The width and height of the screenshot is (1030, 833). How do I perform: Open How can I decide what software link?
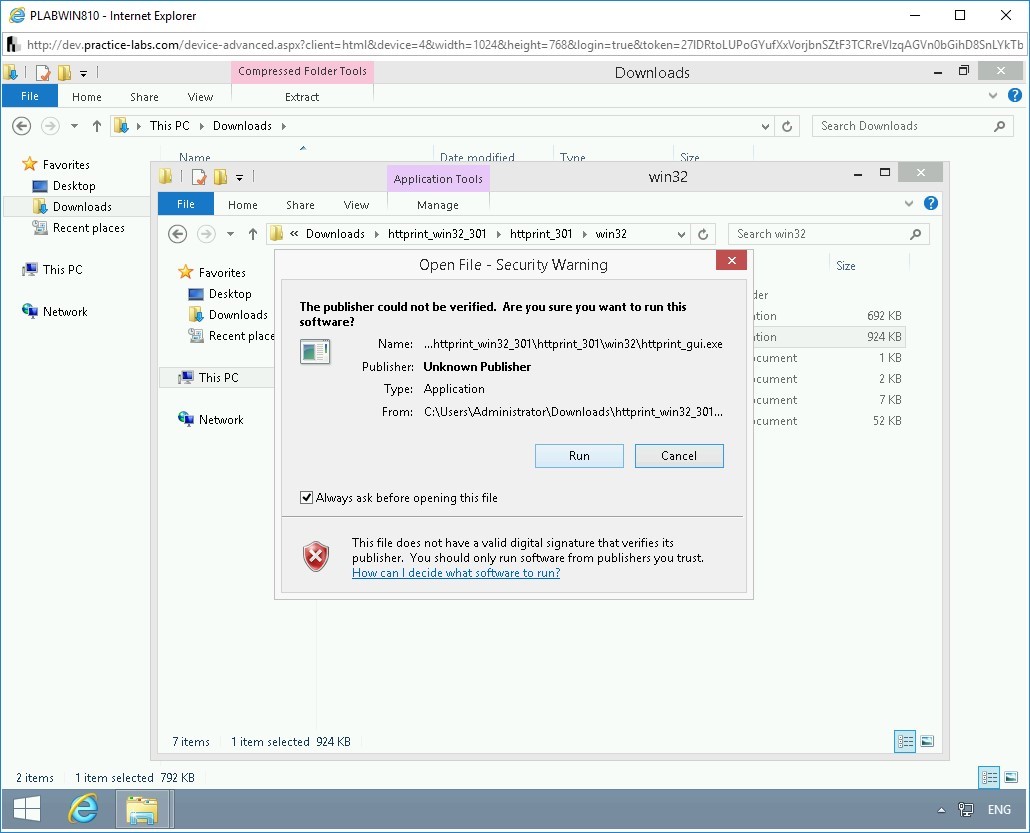(x=455, y=573)
